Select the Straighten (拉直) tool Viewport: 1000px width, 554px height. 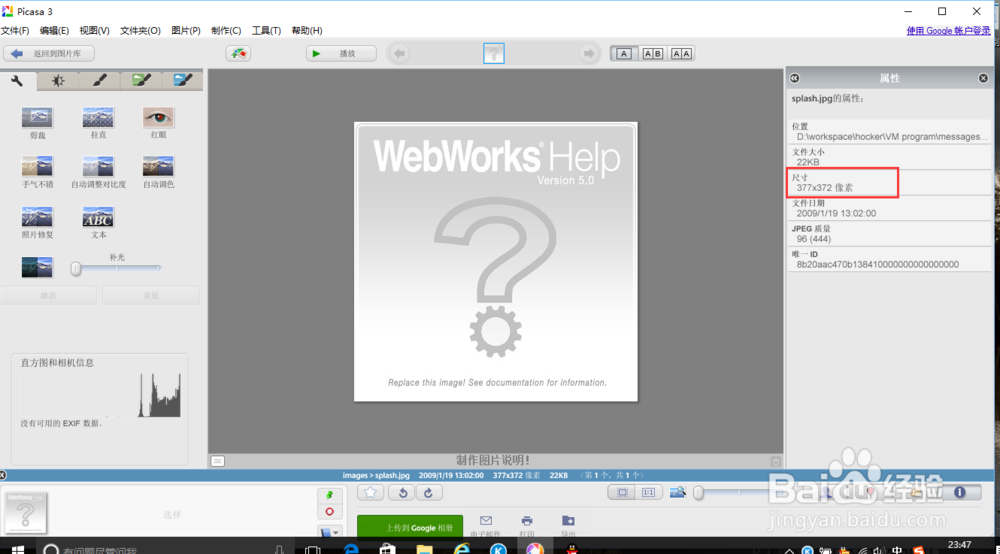click(x=98, y=122)
